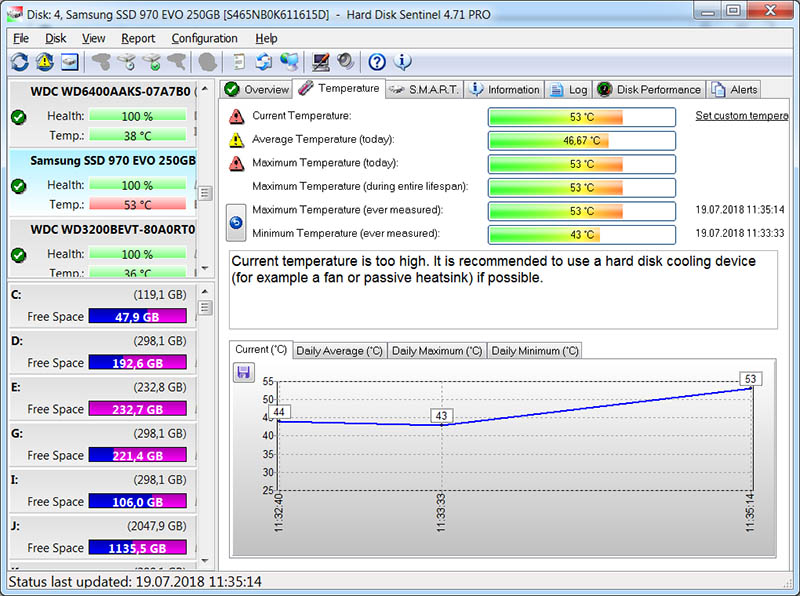
Task: Open the disk information toolbar icon
Action: 69,62
